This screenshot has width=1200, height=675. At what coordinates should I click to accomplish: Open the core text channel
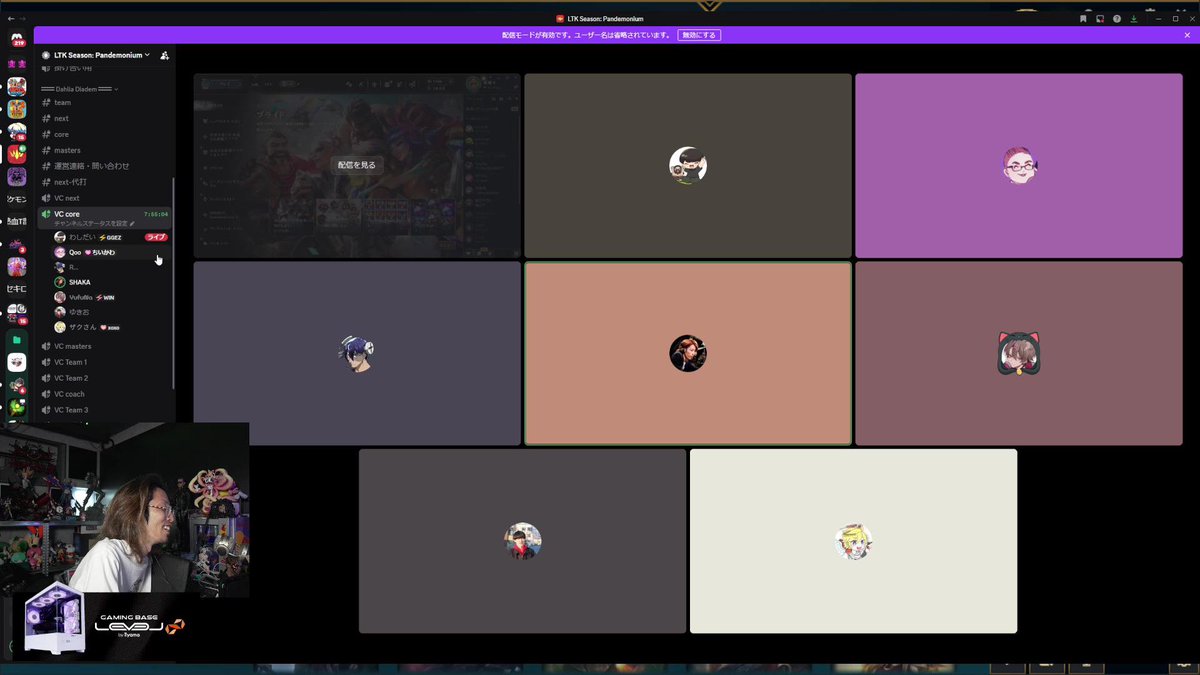tap(105, 134)
